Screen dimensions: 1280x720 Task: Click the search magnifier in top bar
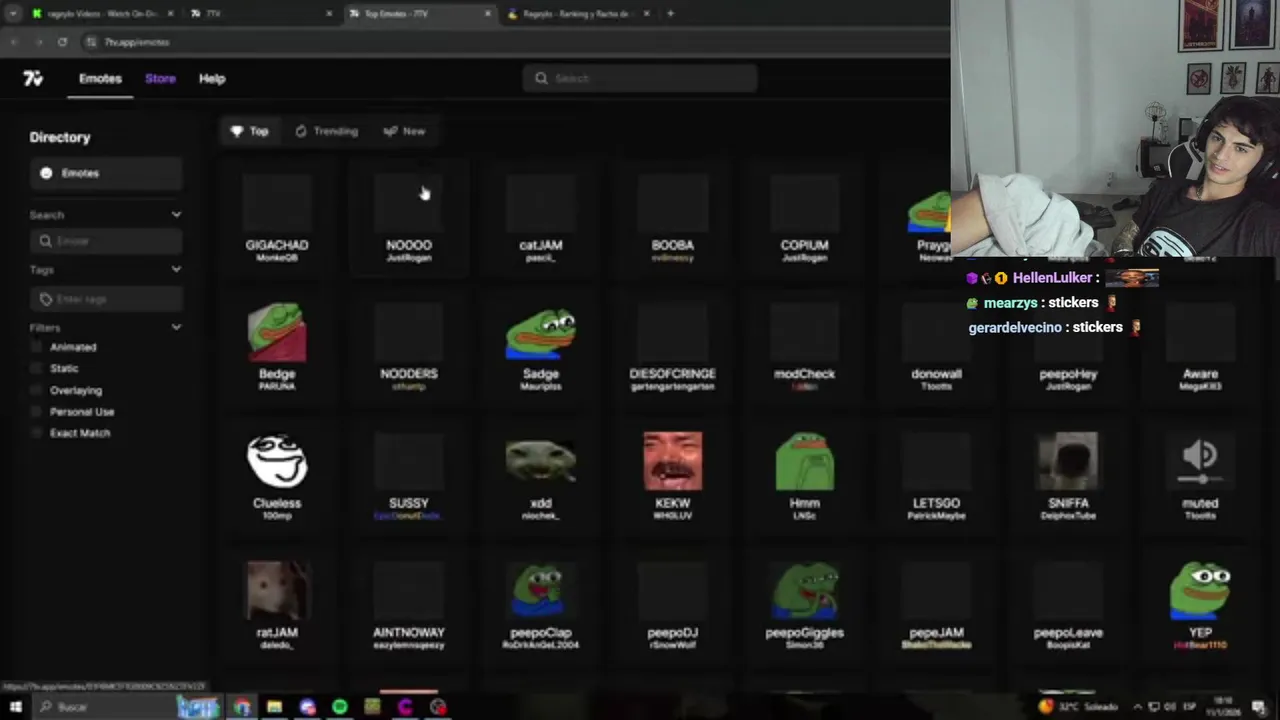[x=541, y=78]
